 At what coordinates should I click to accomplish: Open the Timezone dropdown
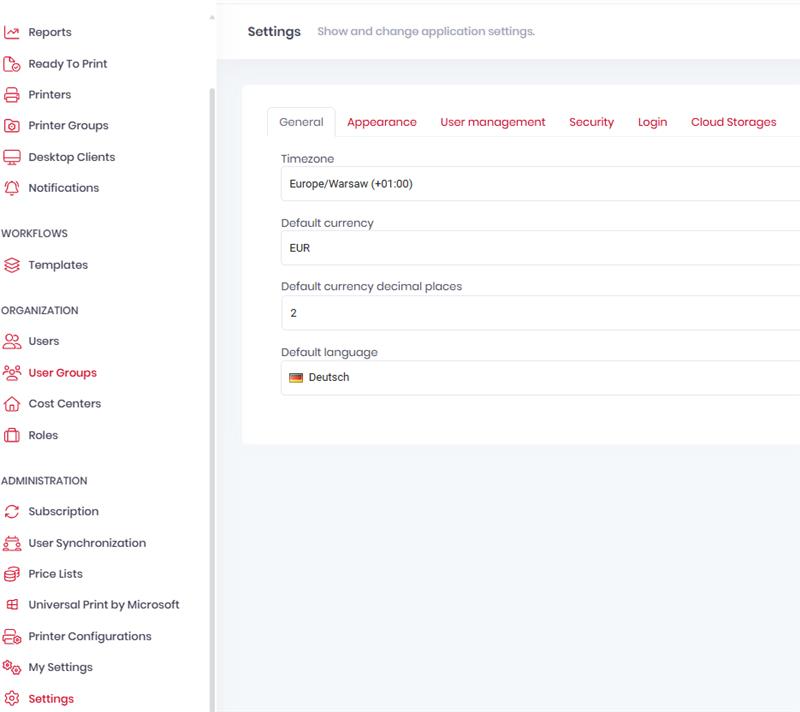click(x=540, y=184)
